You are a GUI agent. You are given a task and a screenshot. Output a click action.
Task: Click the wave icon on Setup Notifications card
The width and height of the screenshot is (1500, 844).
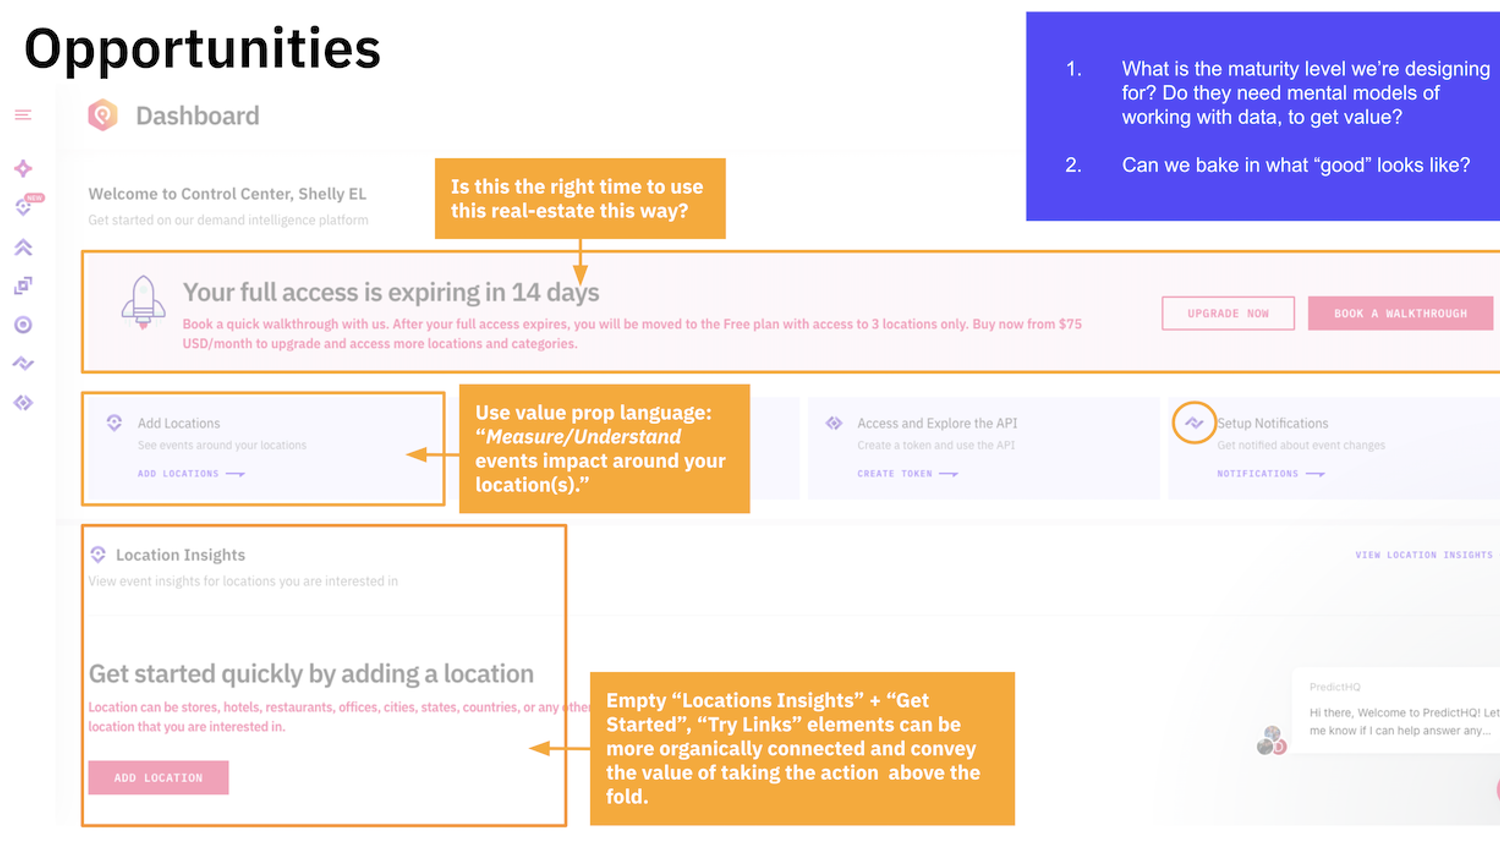(x=1194, y=423)
